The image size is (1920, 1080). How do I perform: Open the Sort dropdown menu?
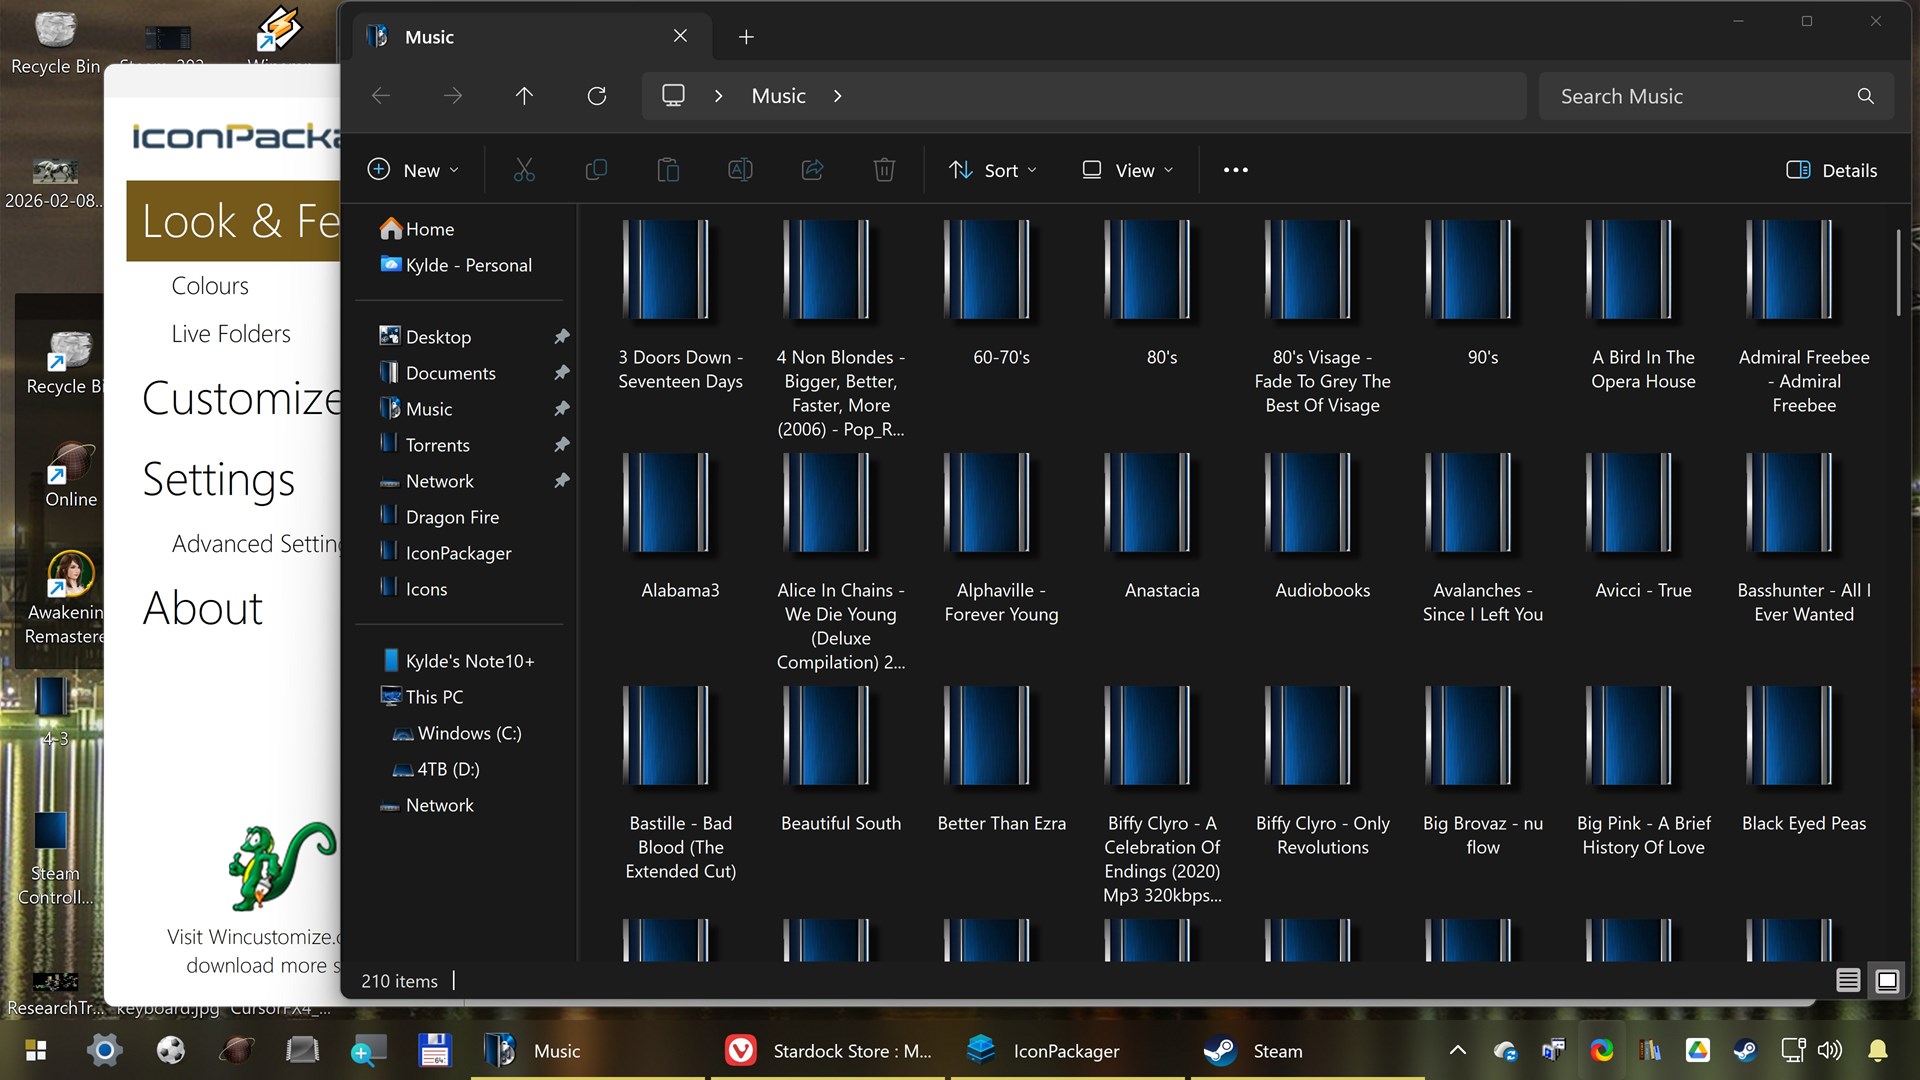pos(993,170)
